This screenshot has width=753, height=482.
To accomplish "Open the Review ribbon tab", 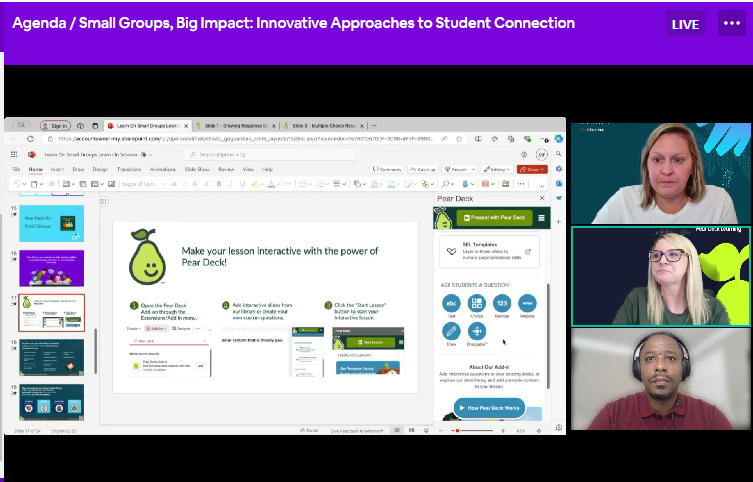I will coord(226,169).
